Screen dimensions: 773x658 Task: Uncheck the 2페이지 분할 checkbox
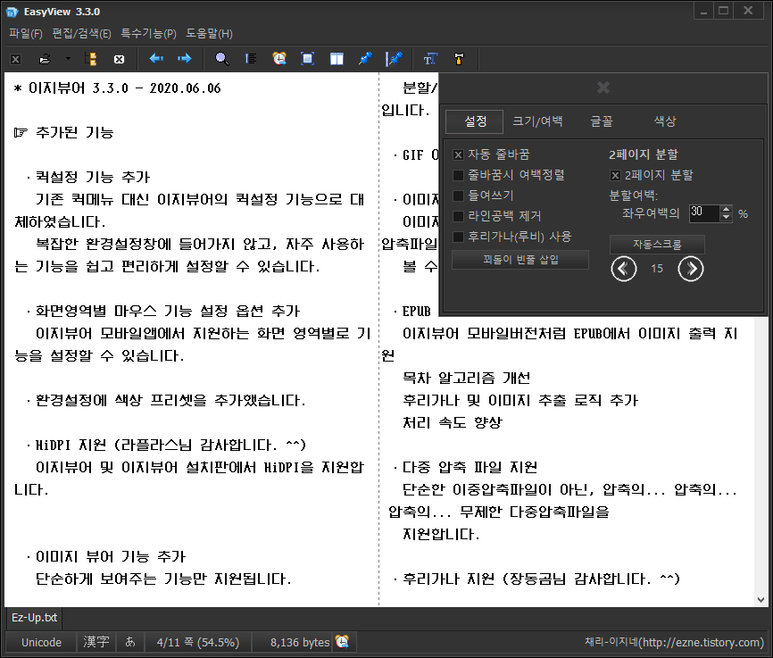click(615, 175)
